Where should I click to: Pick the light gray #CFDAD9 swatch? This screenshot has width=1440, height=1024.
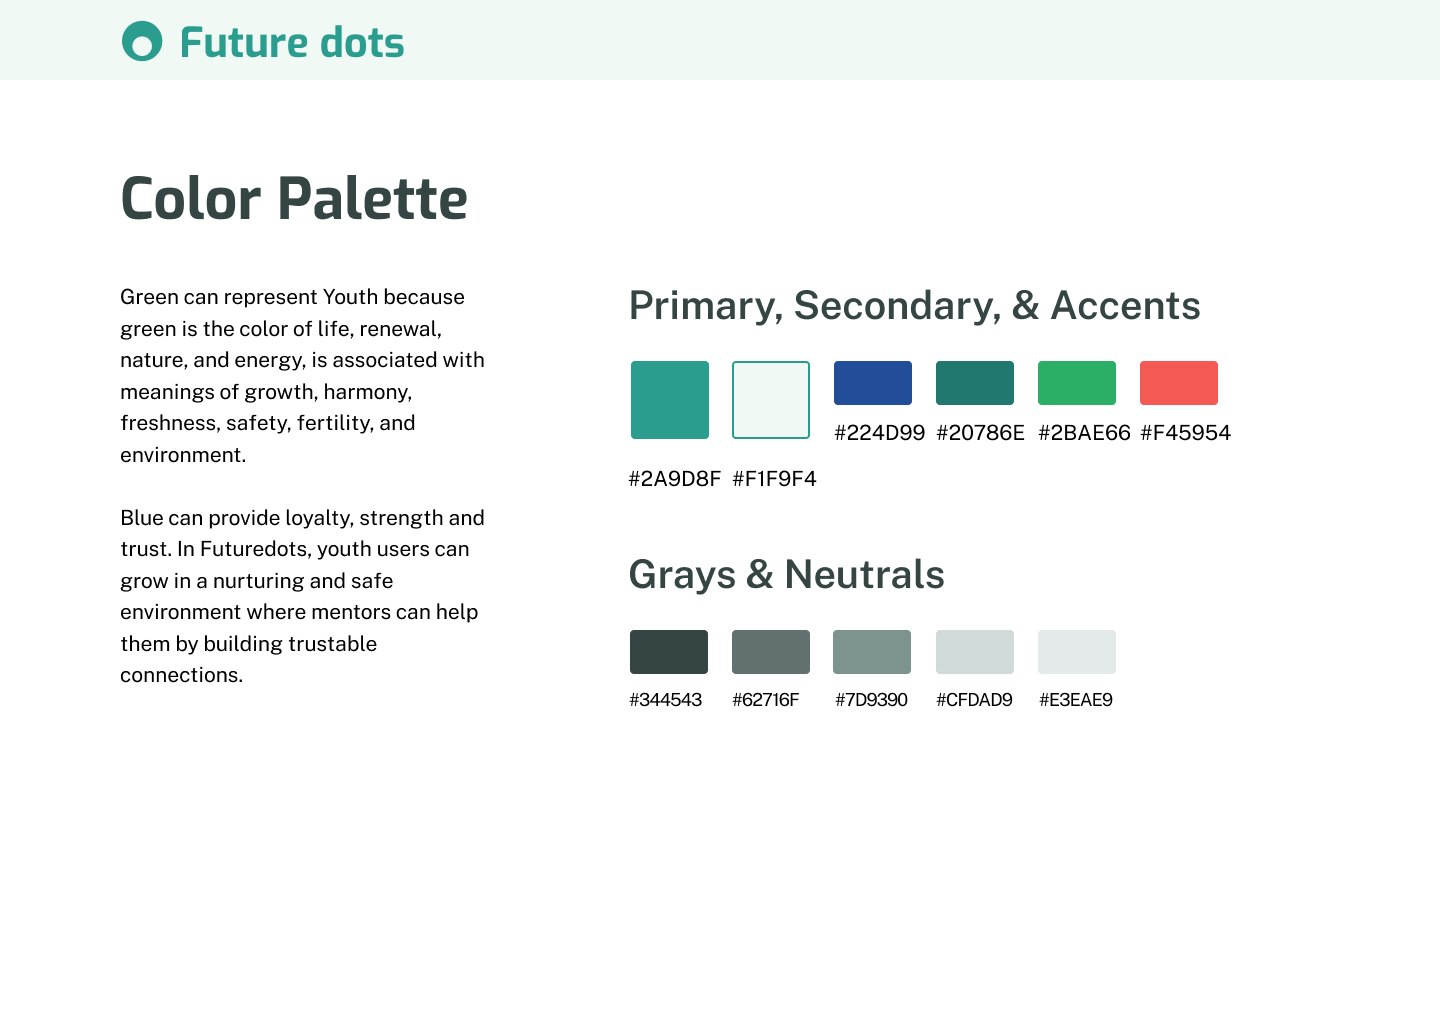click(x=975, y=652)
